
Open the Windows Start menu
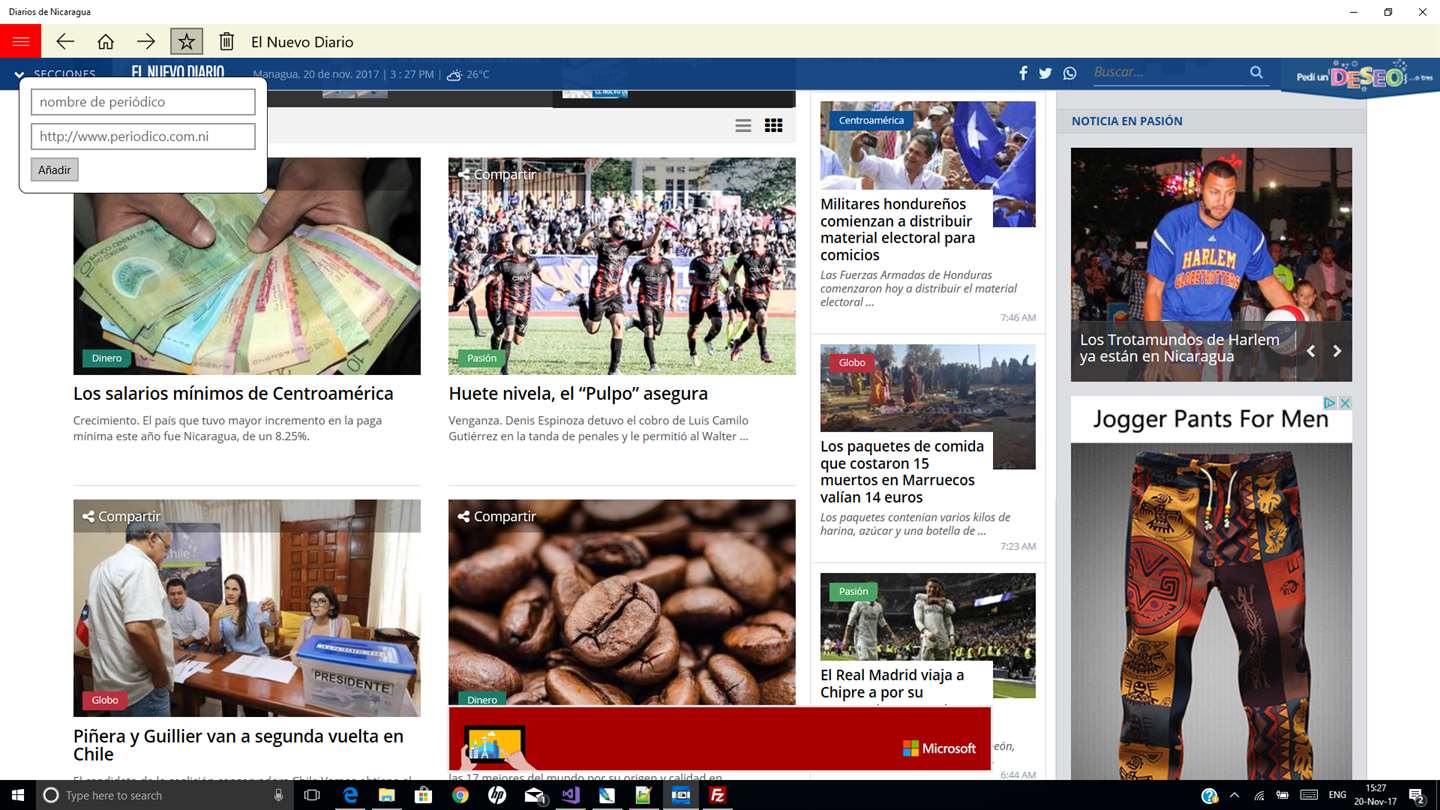point(17,795)
